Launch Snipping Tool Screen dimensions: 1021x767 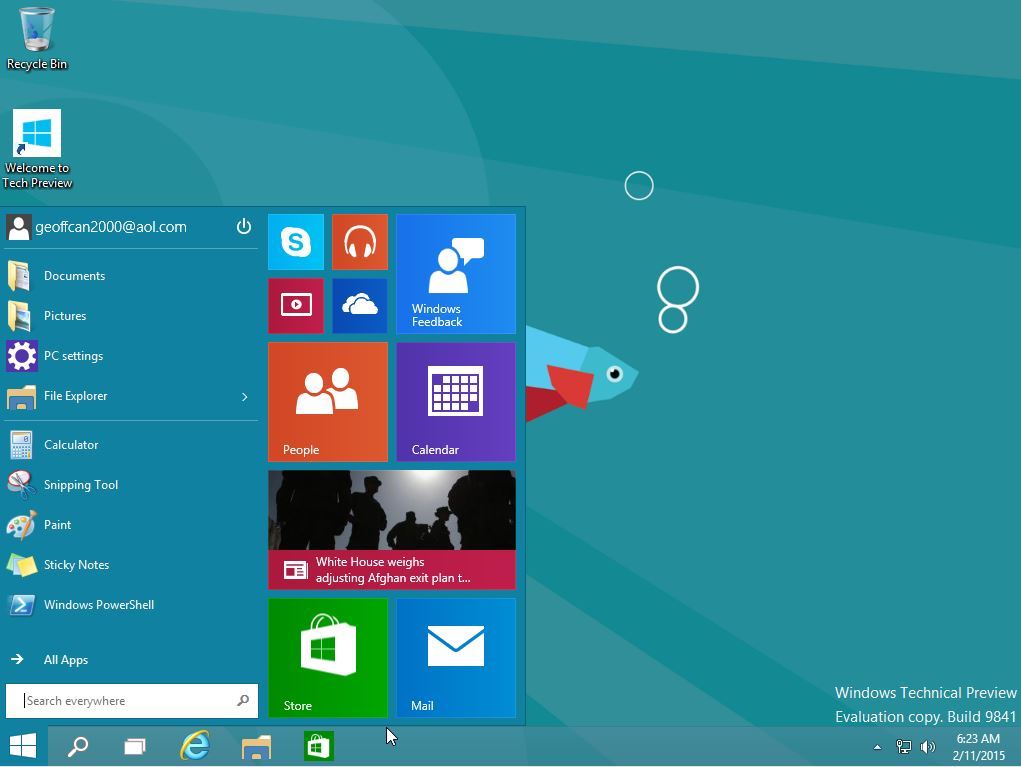132,485
